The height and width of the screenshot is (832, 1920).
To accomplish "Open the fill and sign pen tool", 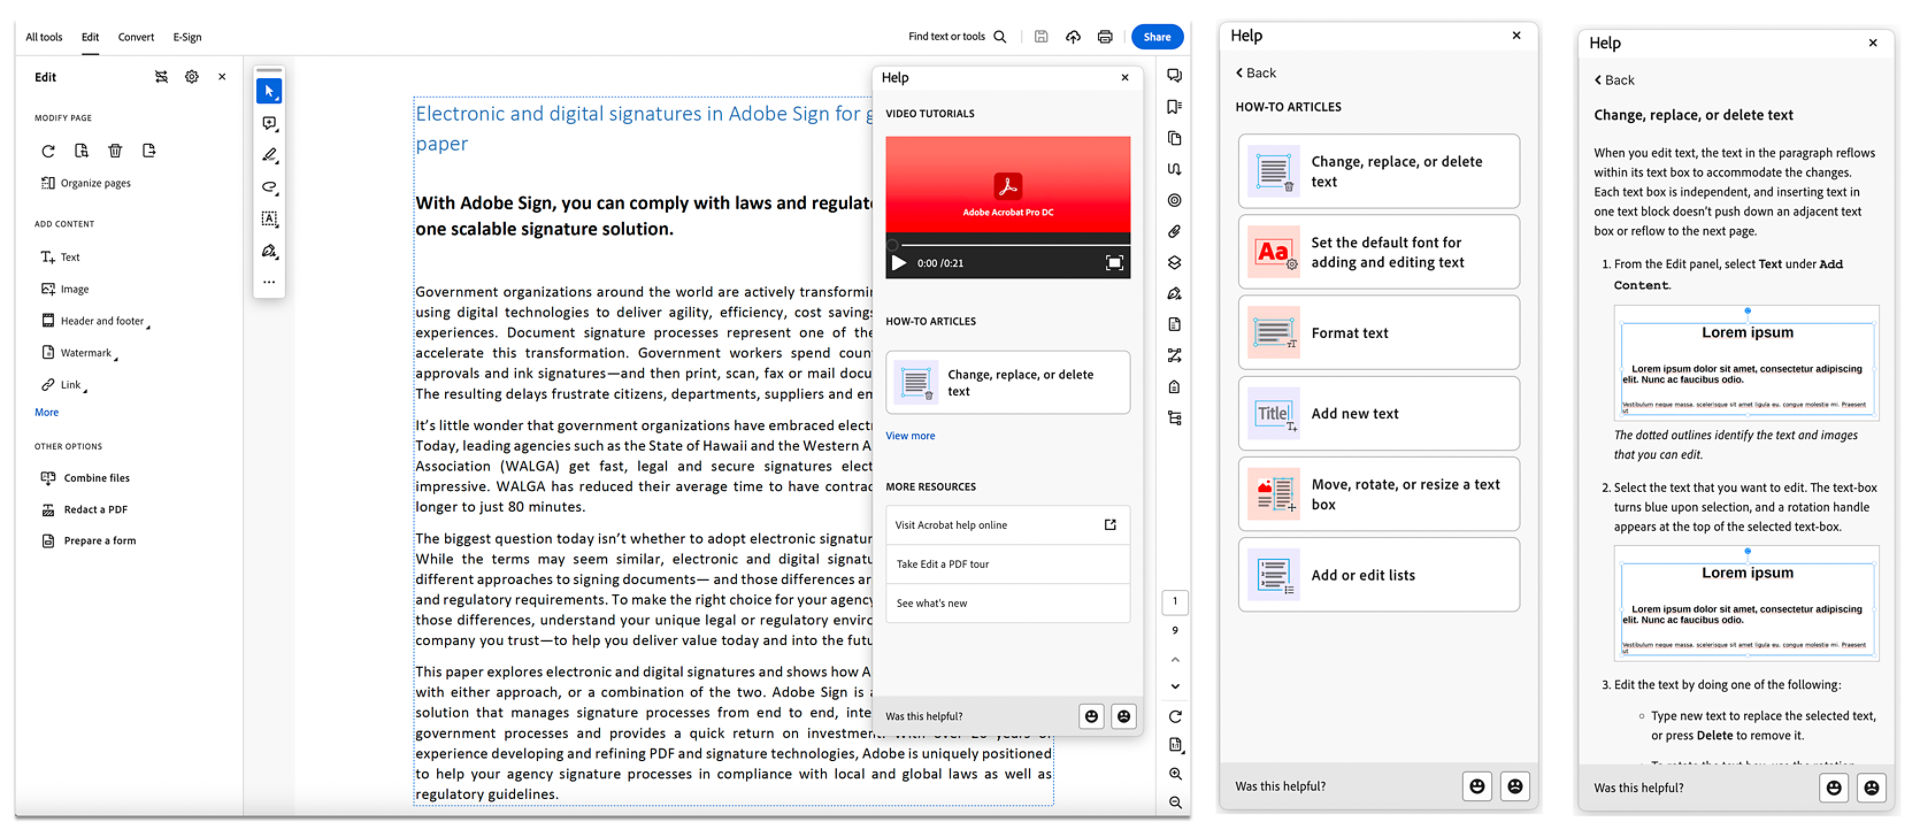I will pos(269,251).
